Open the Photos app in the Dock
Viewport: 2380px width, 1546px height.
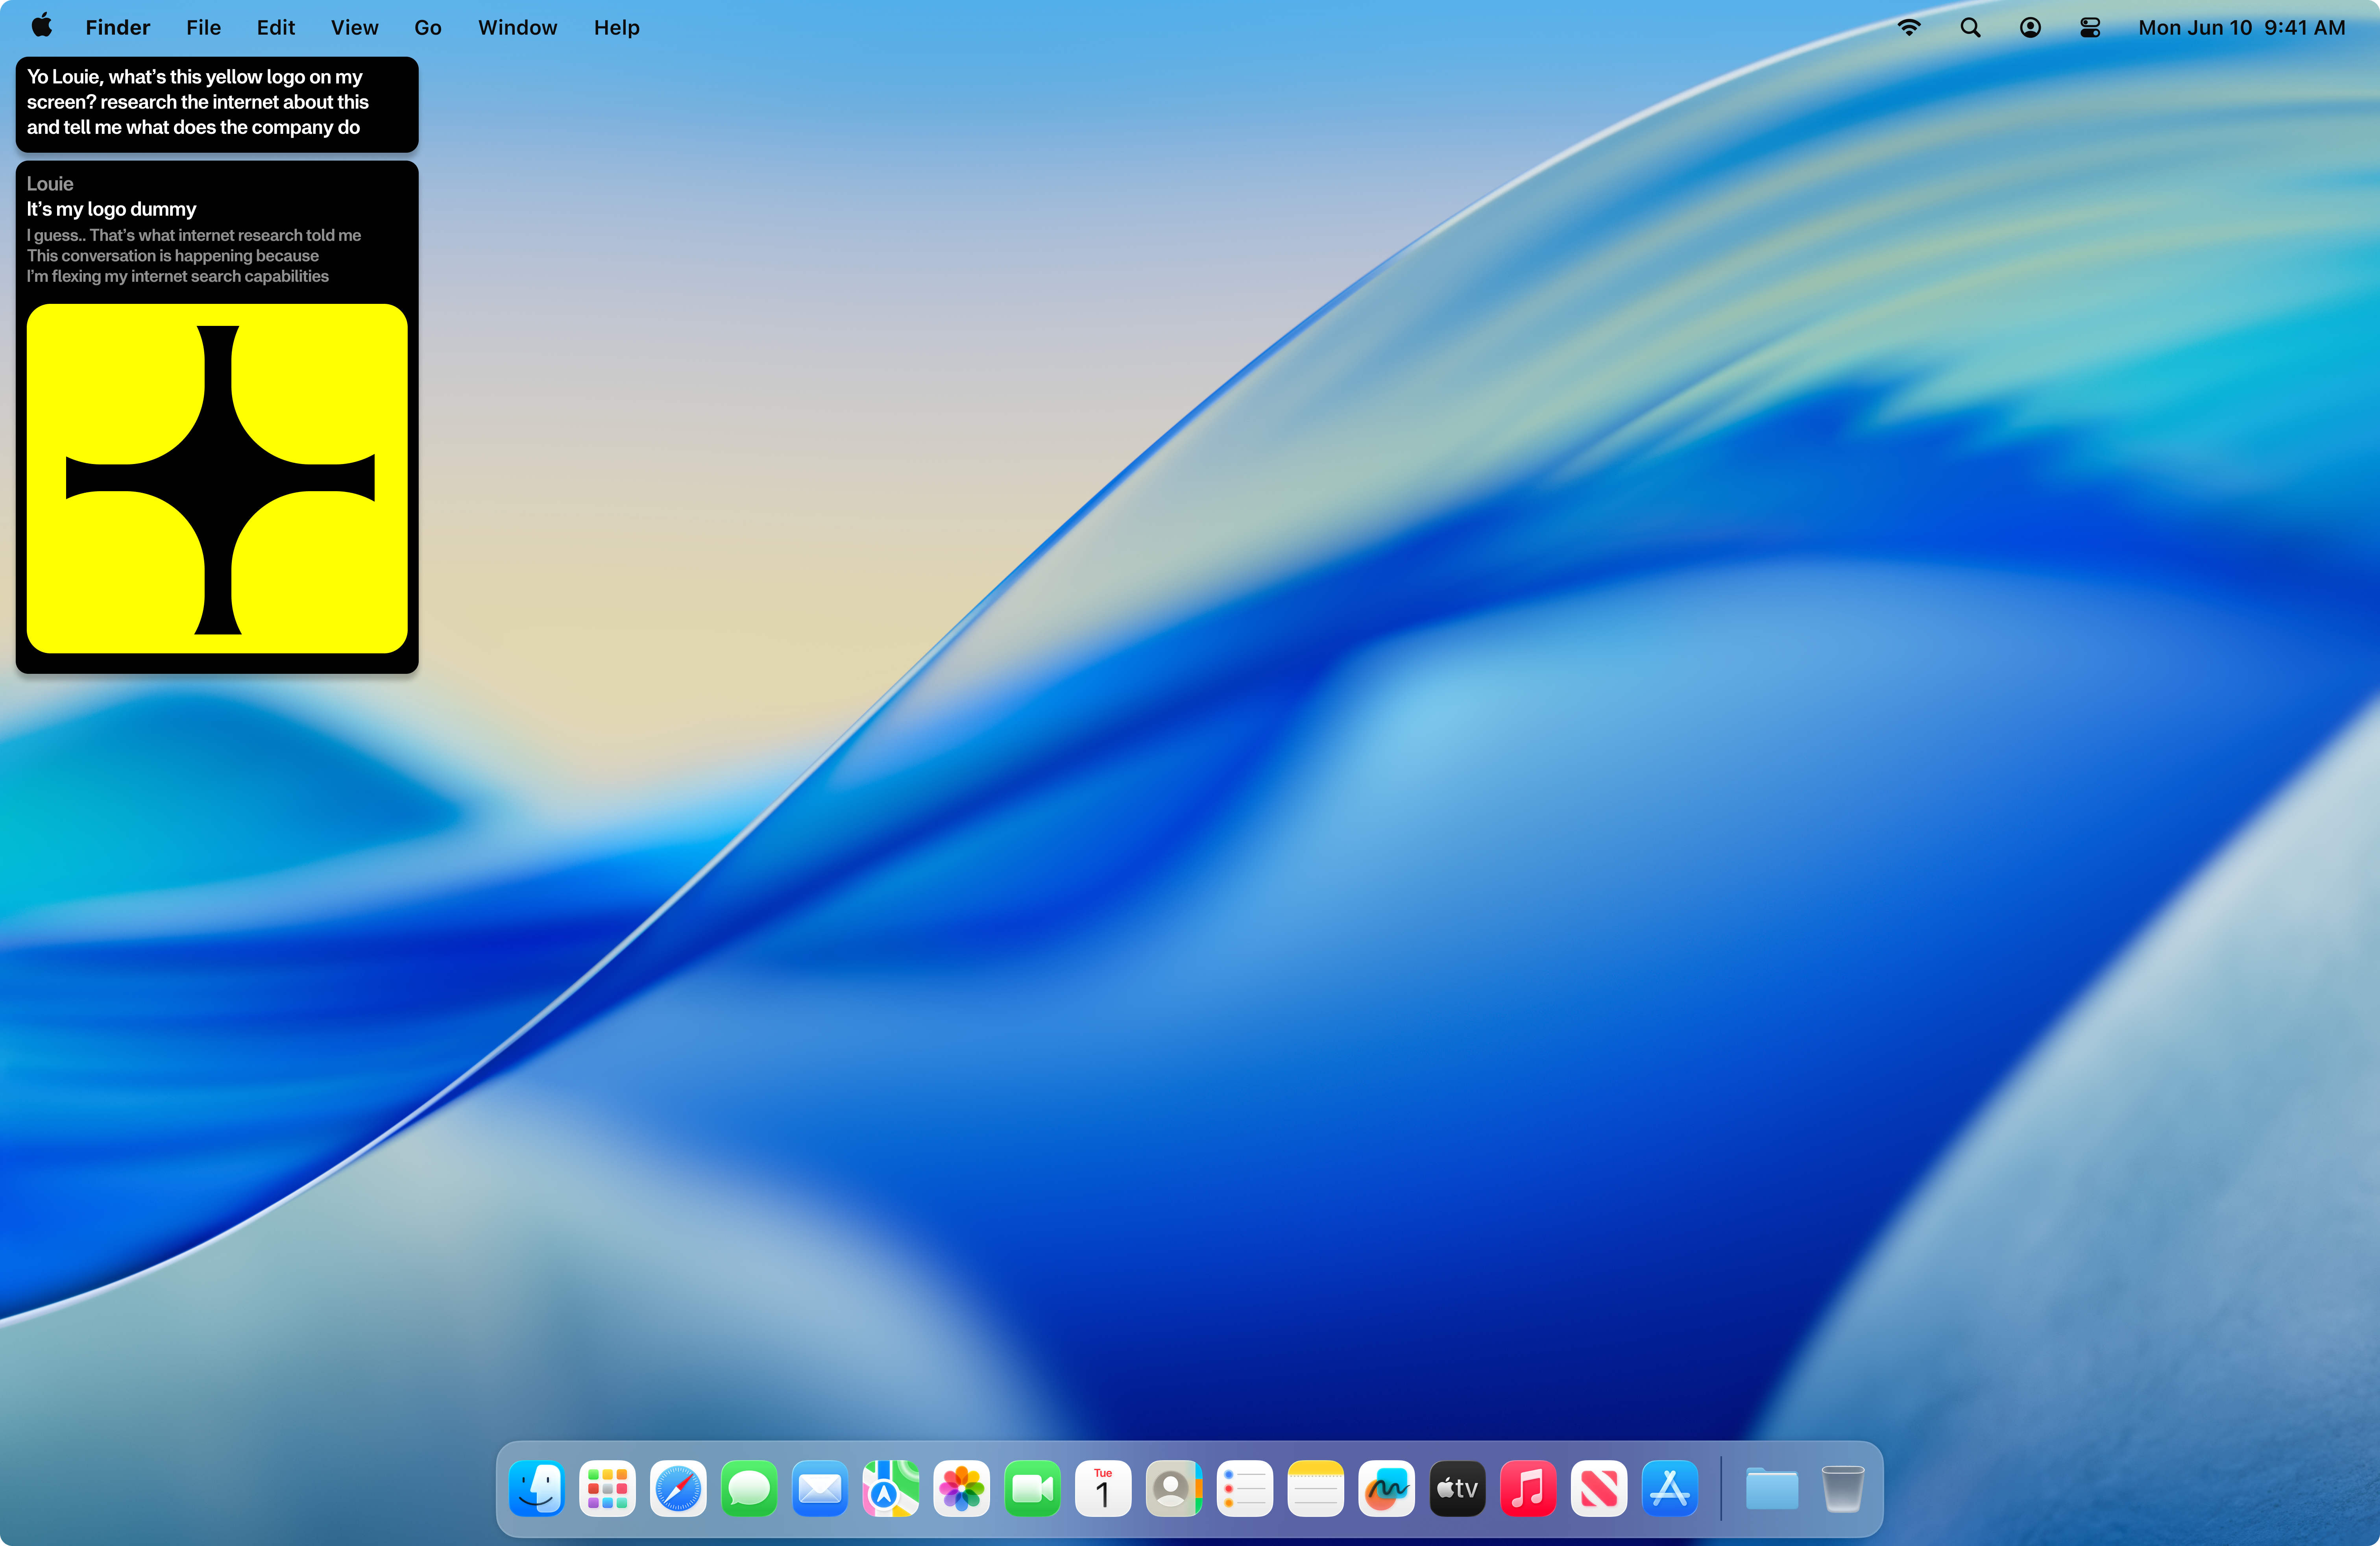tap(962, 1489)
